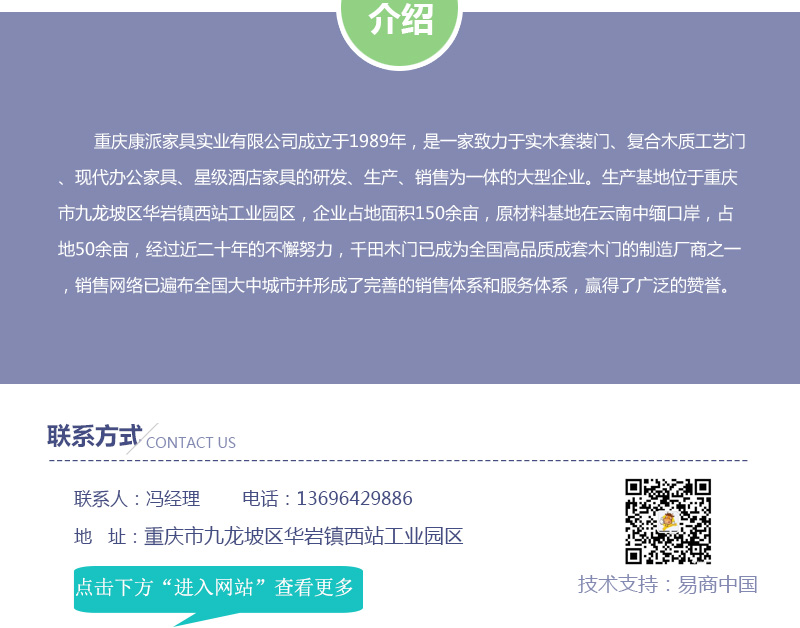Click the intro line mentioning 千田木门
This screenshot has height=628, width=800.
[399, 249]
